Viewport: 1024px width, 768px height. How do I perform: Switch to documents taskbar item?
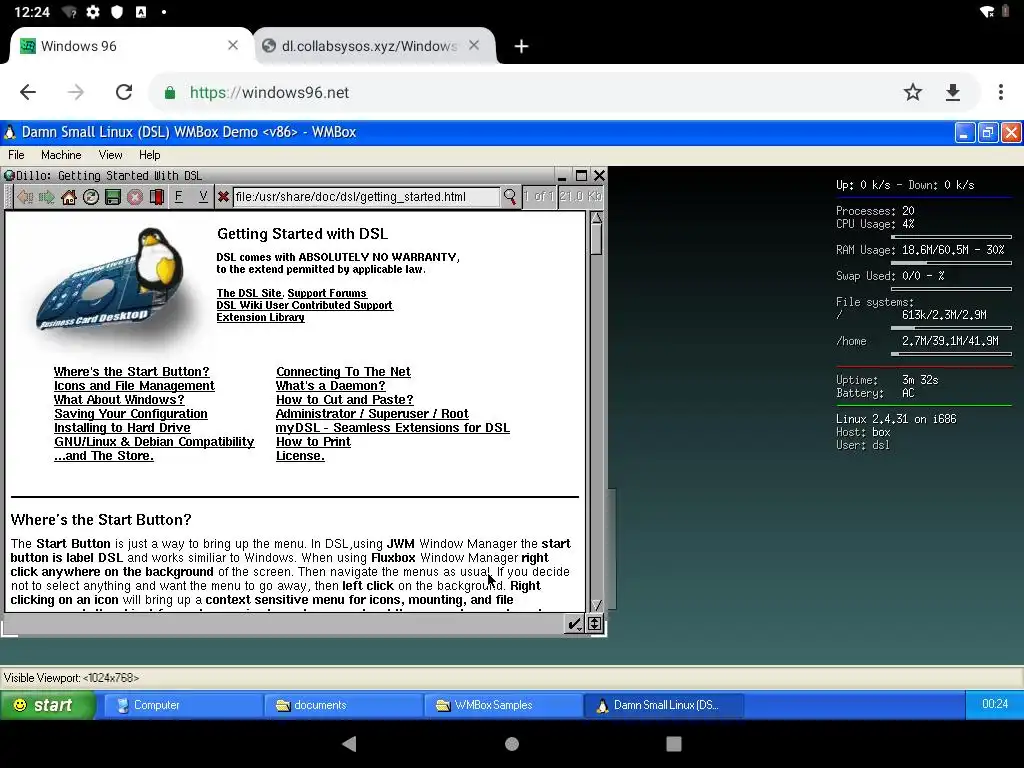(x=342, y=705)
